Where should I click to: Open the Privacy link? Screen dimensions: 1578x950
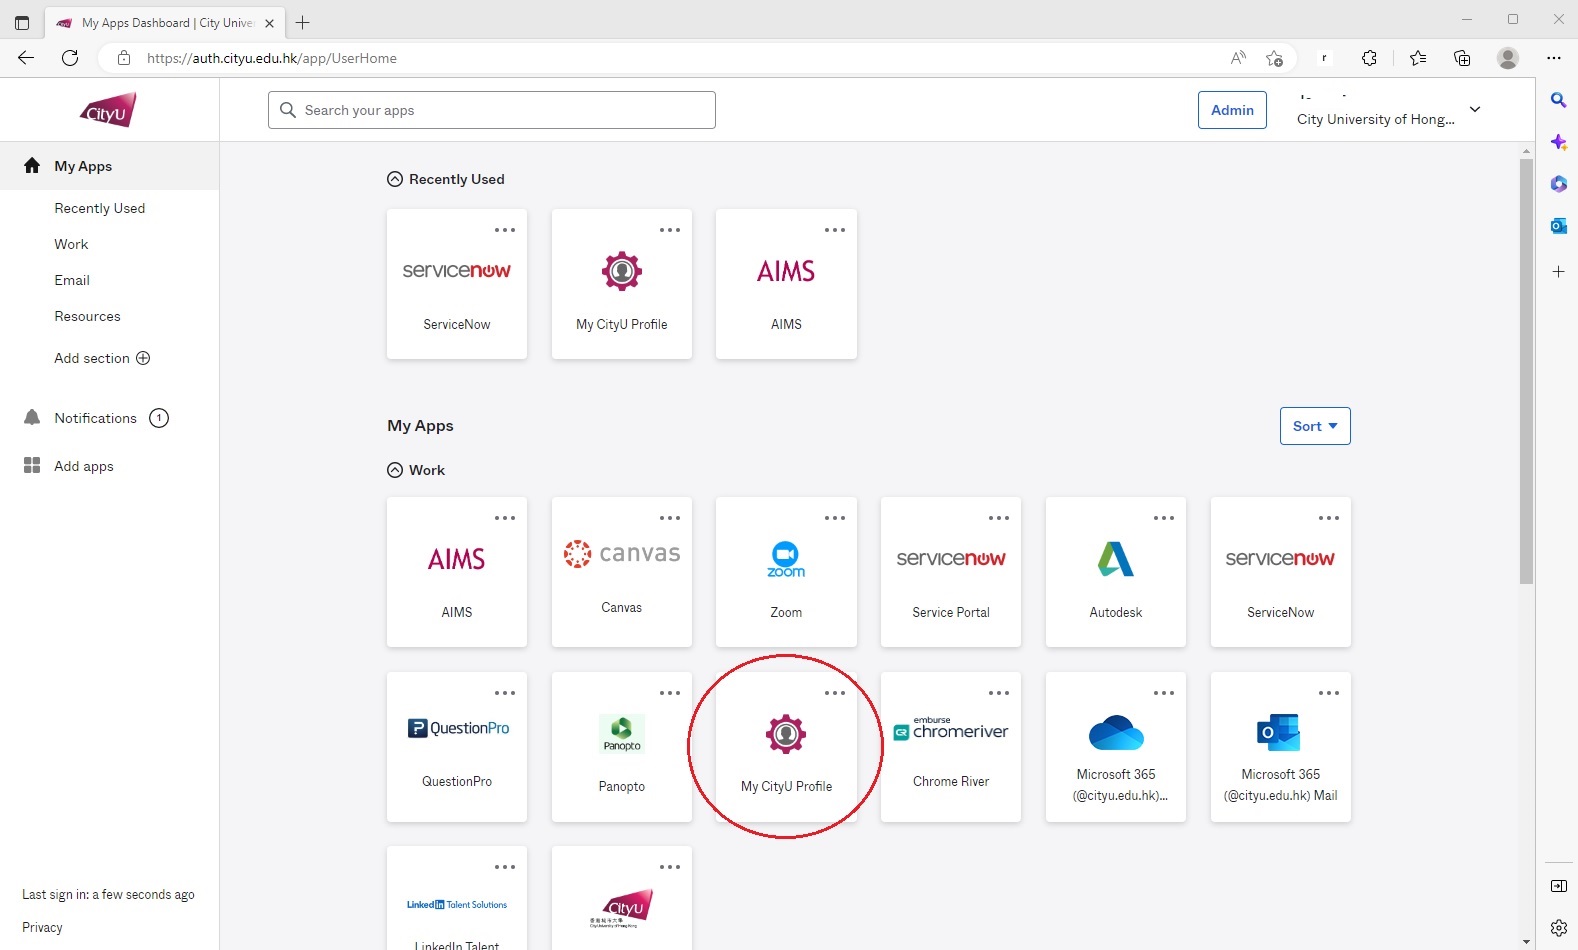click(42, 927)
